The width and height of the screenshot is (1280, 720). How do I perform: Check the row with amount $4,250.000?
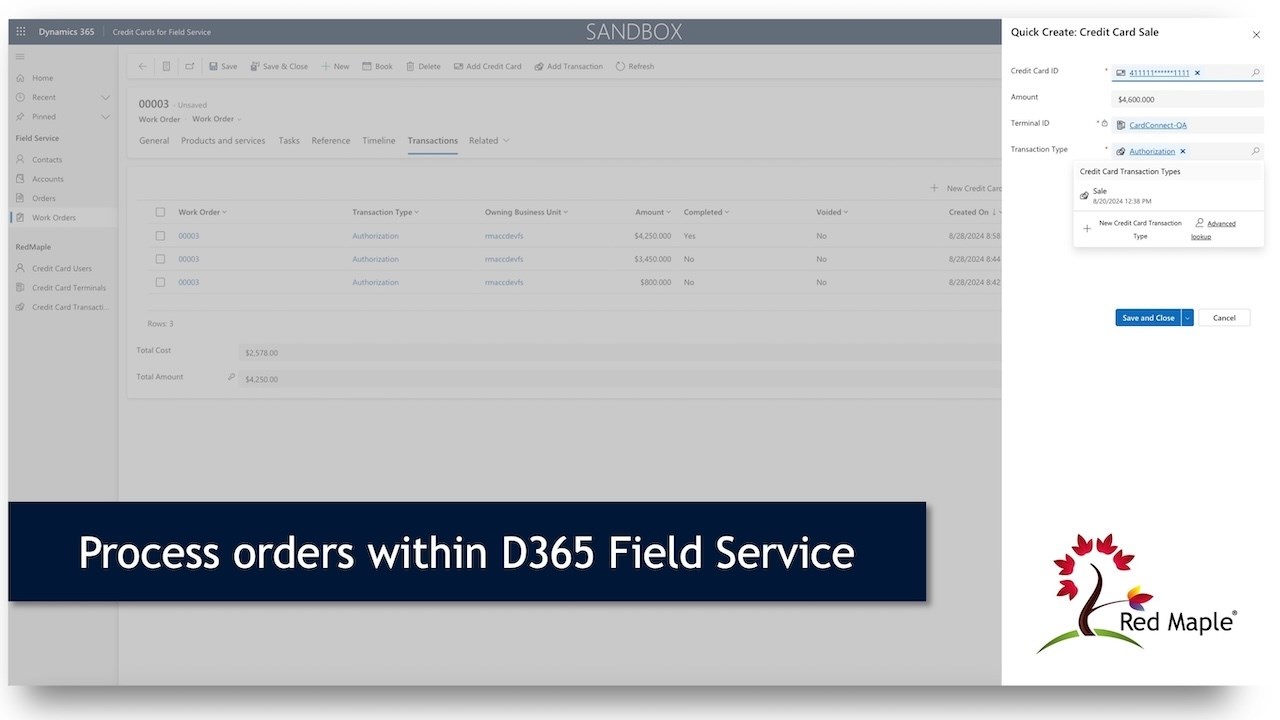[160, 236]
